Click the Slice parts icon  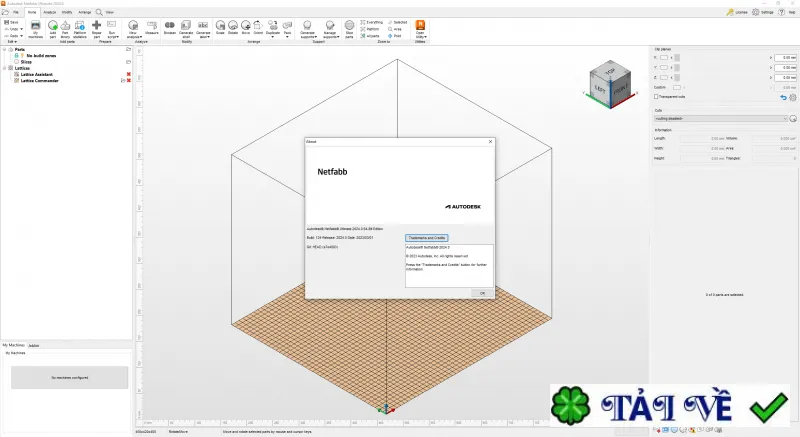click(x=349, y=30)
